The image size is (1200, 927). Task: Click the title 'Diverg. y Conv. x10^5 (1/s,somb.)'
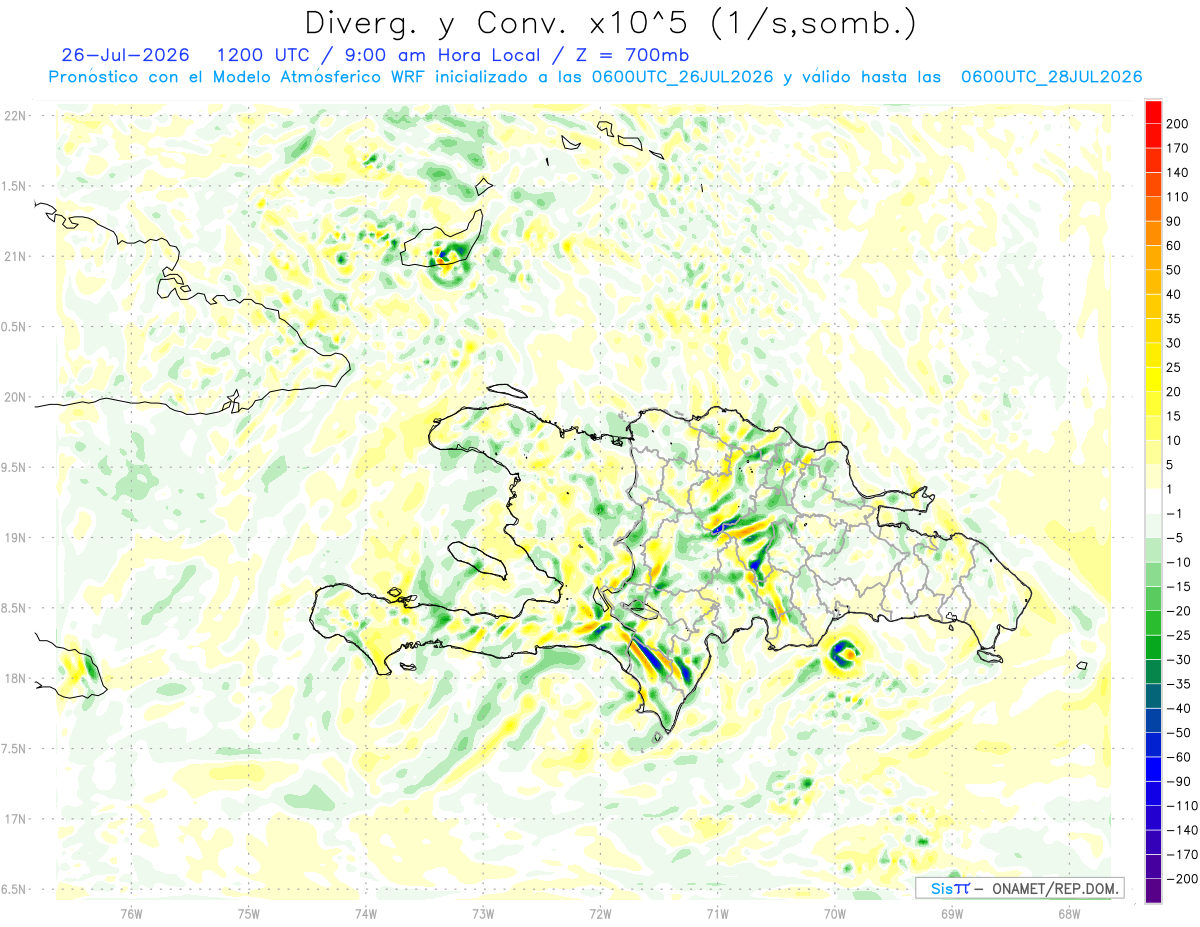coord(609,23)
